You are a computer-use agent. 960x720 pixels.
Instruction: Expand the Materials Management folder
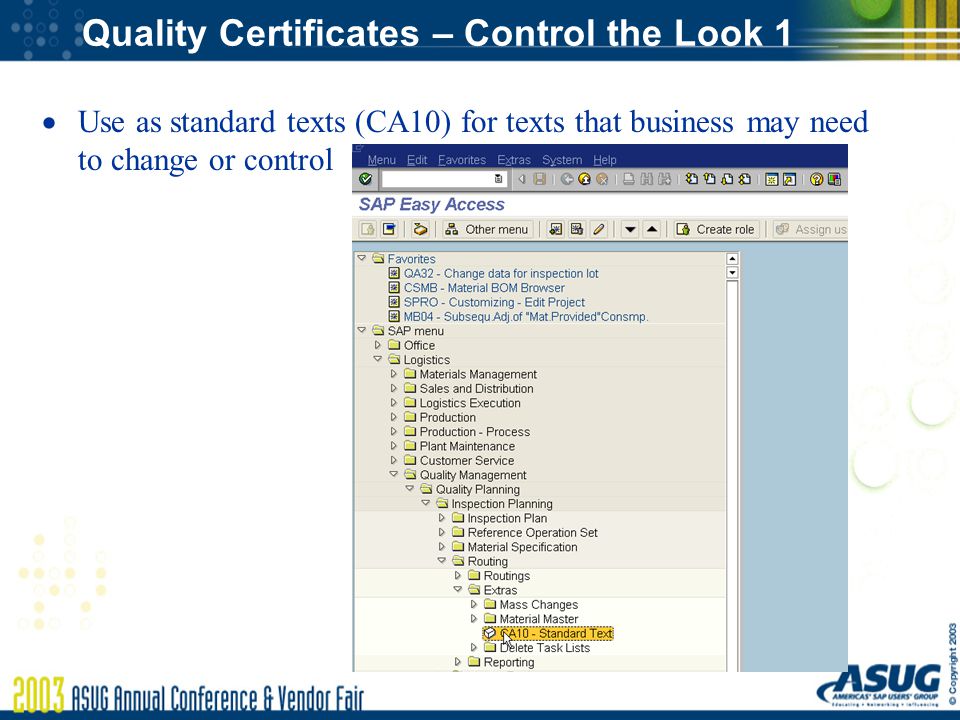click(x=394, y=373)
